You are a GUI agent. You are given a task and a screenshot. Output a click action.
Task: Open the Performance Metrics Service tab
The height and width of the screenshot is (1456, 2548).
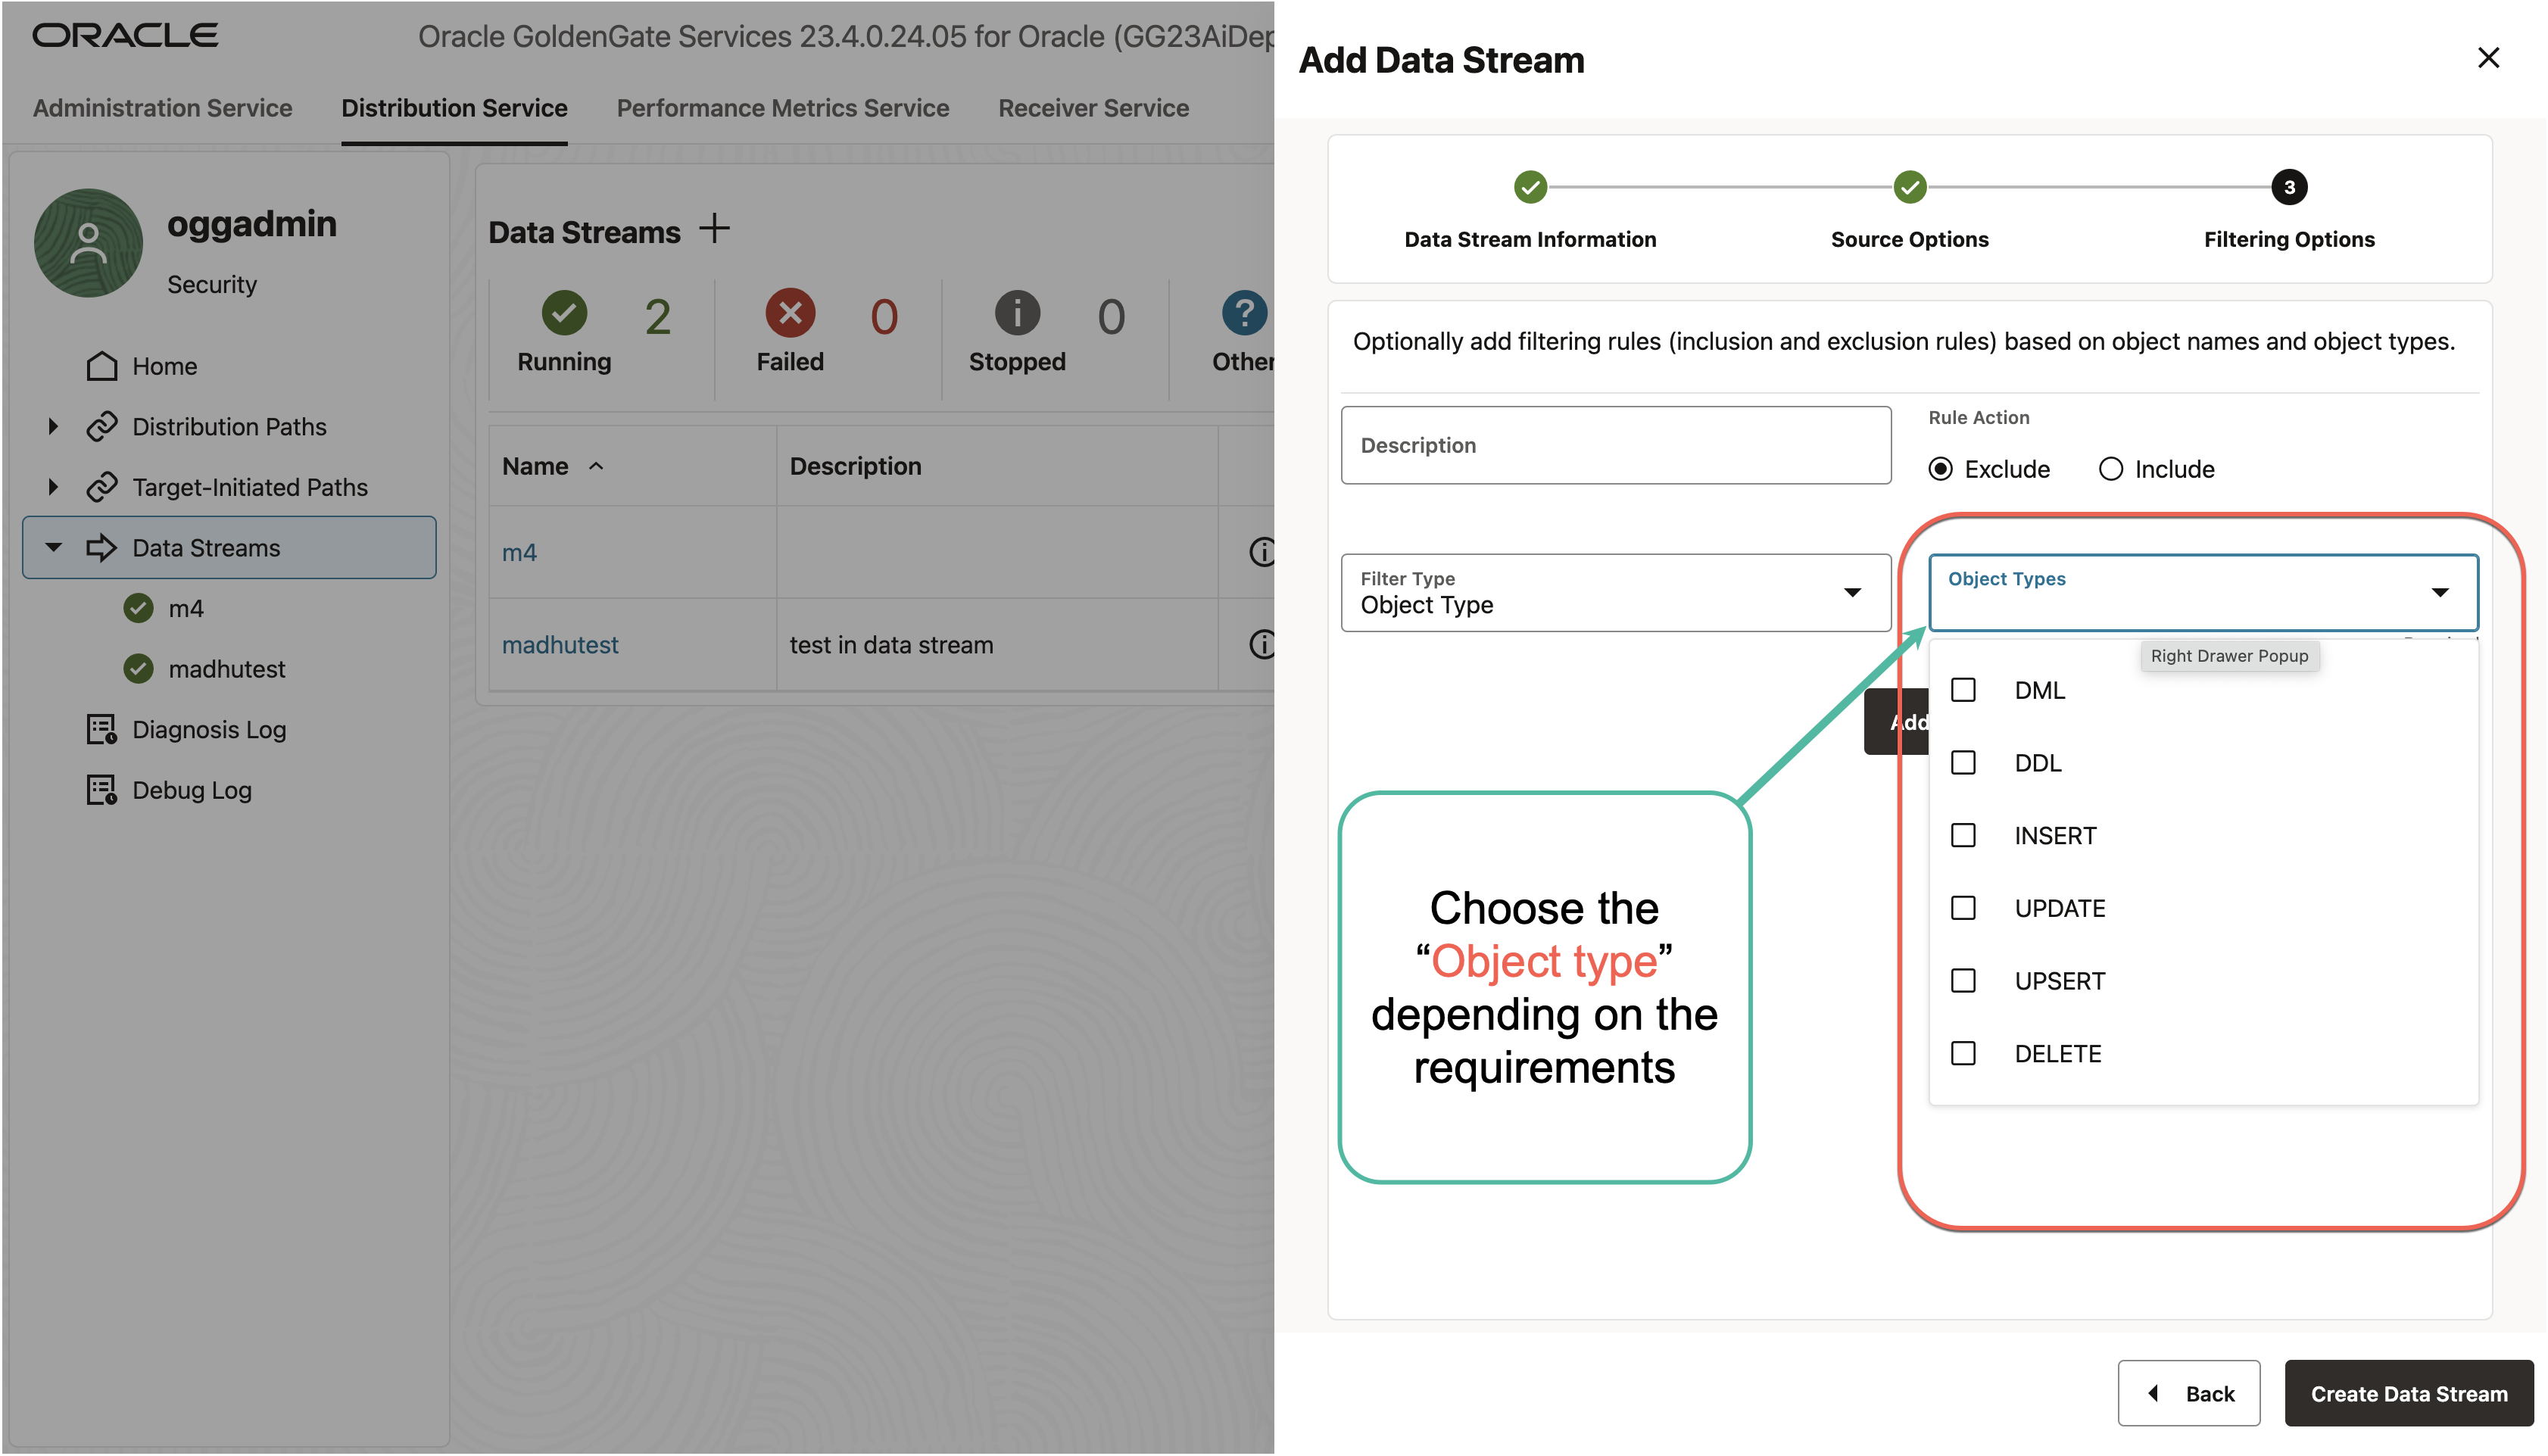(783, 108)
